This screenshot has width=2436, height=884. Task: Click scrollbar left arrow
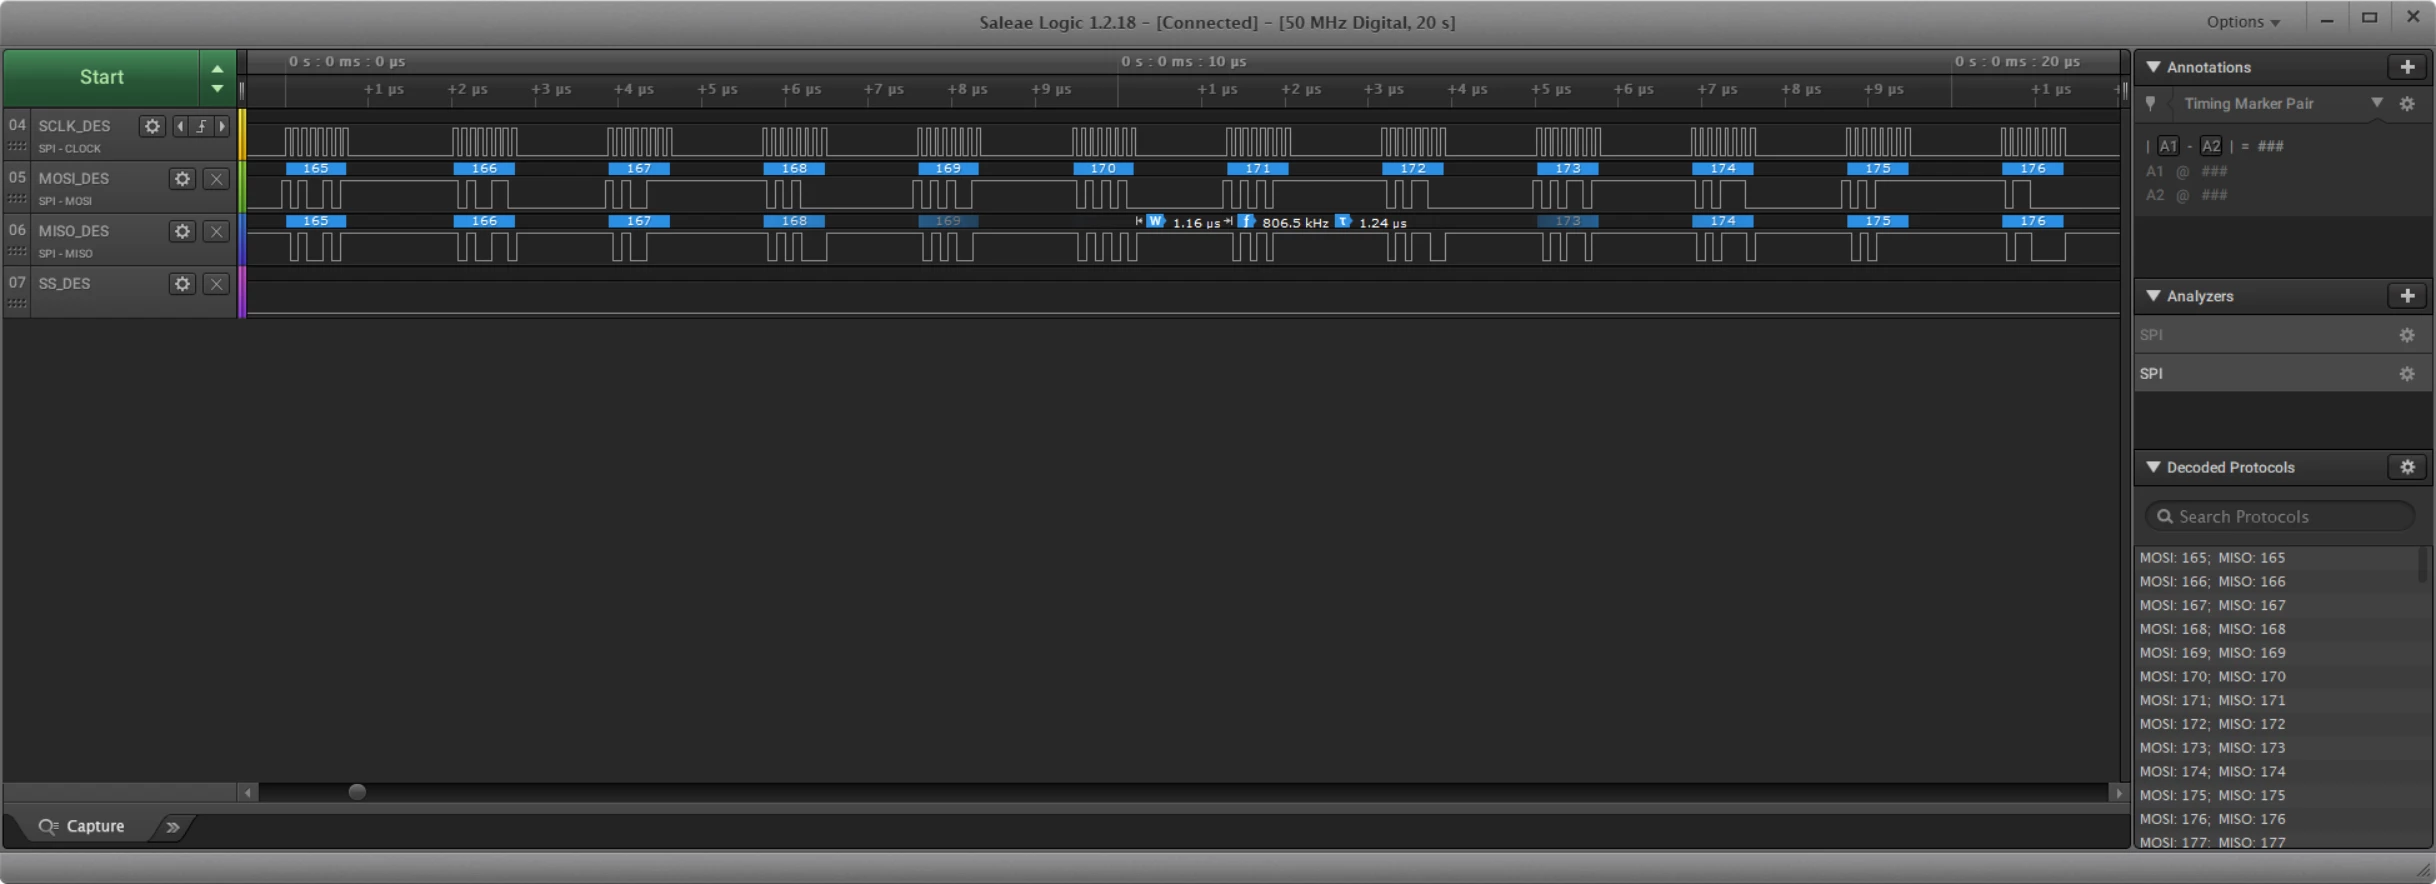tap(248, 792)
